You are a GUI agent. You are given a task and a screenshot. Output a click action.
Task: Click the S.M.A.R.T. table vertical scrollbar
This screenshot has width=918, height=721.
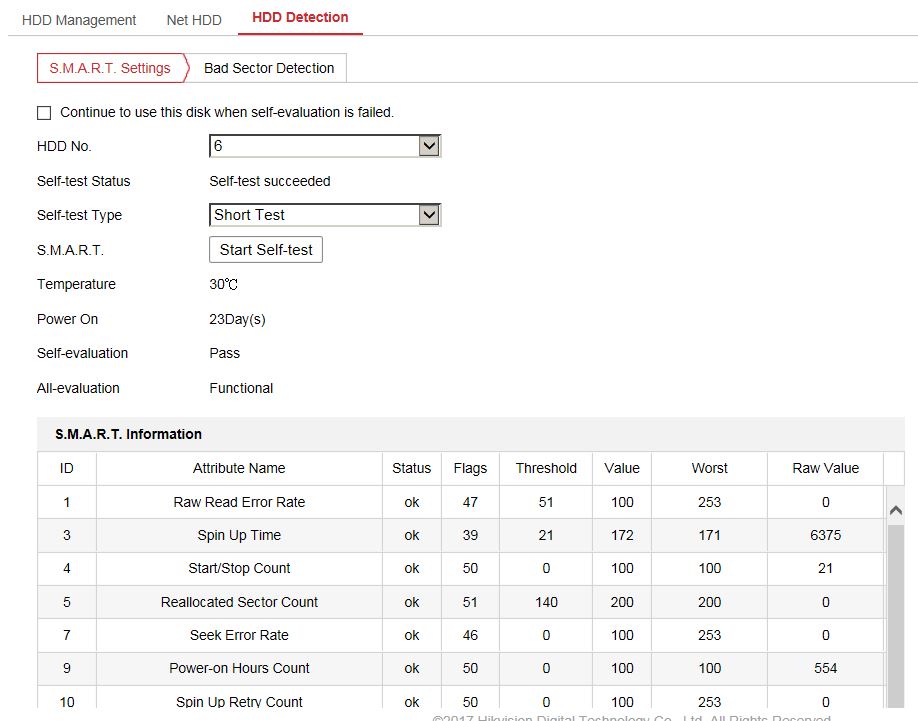pyautogui.click(x=895, y=610)
